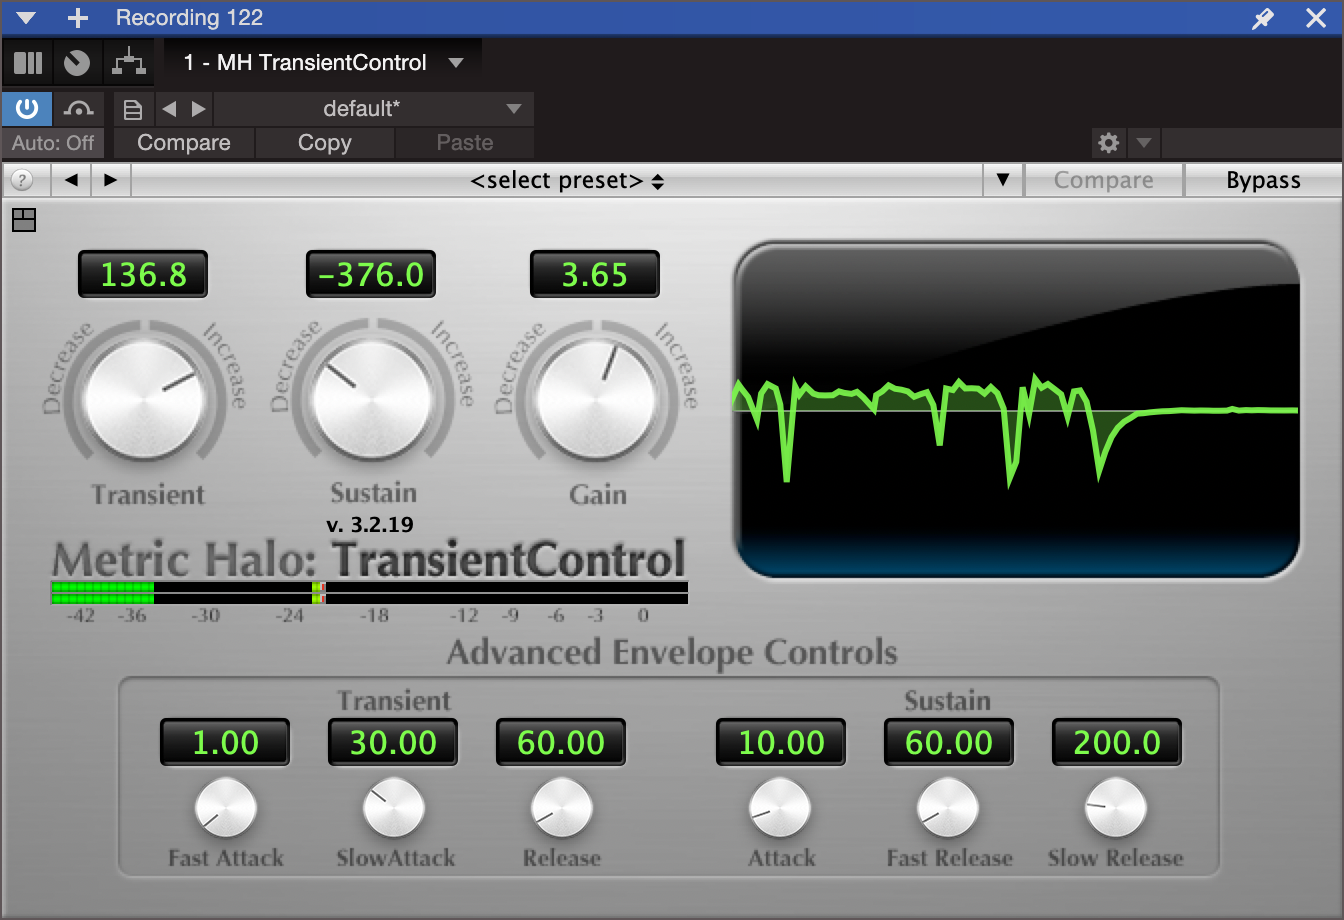Image resolution: width=1344 pixels, height=920 pixels.
Task: Open the black triangle preset options menu
Action: tap(1003, 181)
